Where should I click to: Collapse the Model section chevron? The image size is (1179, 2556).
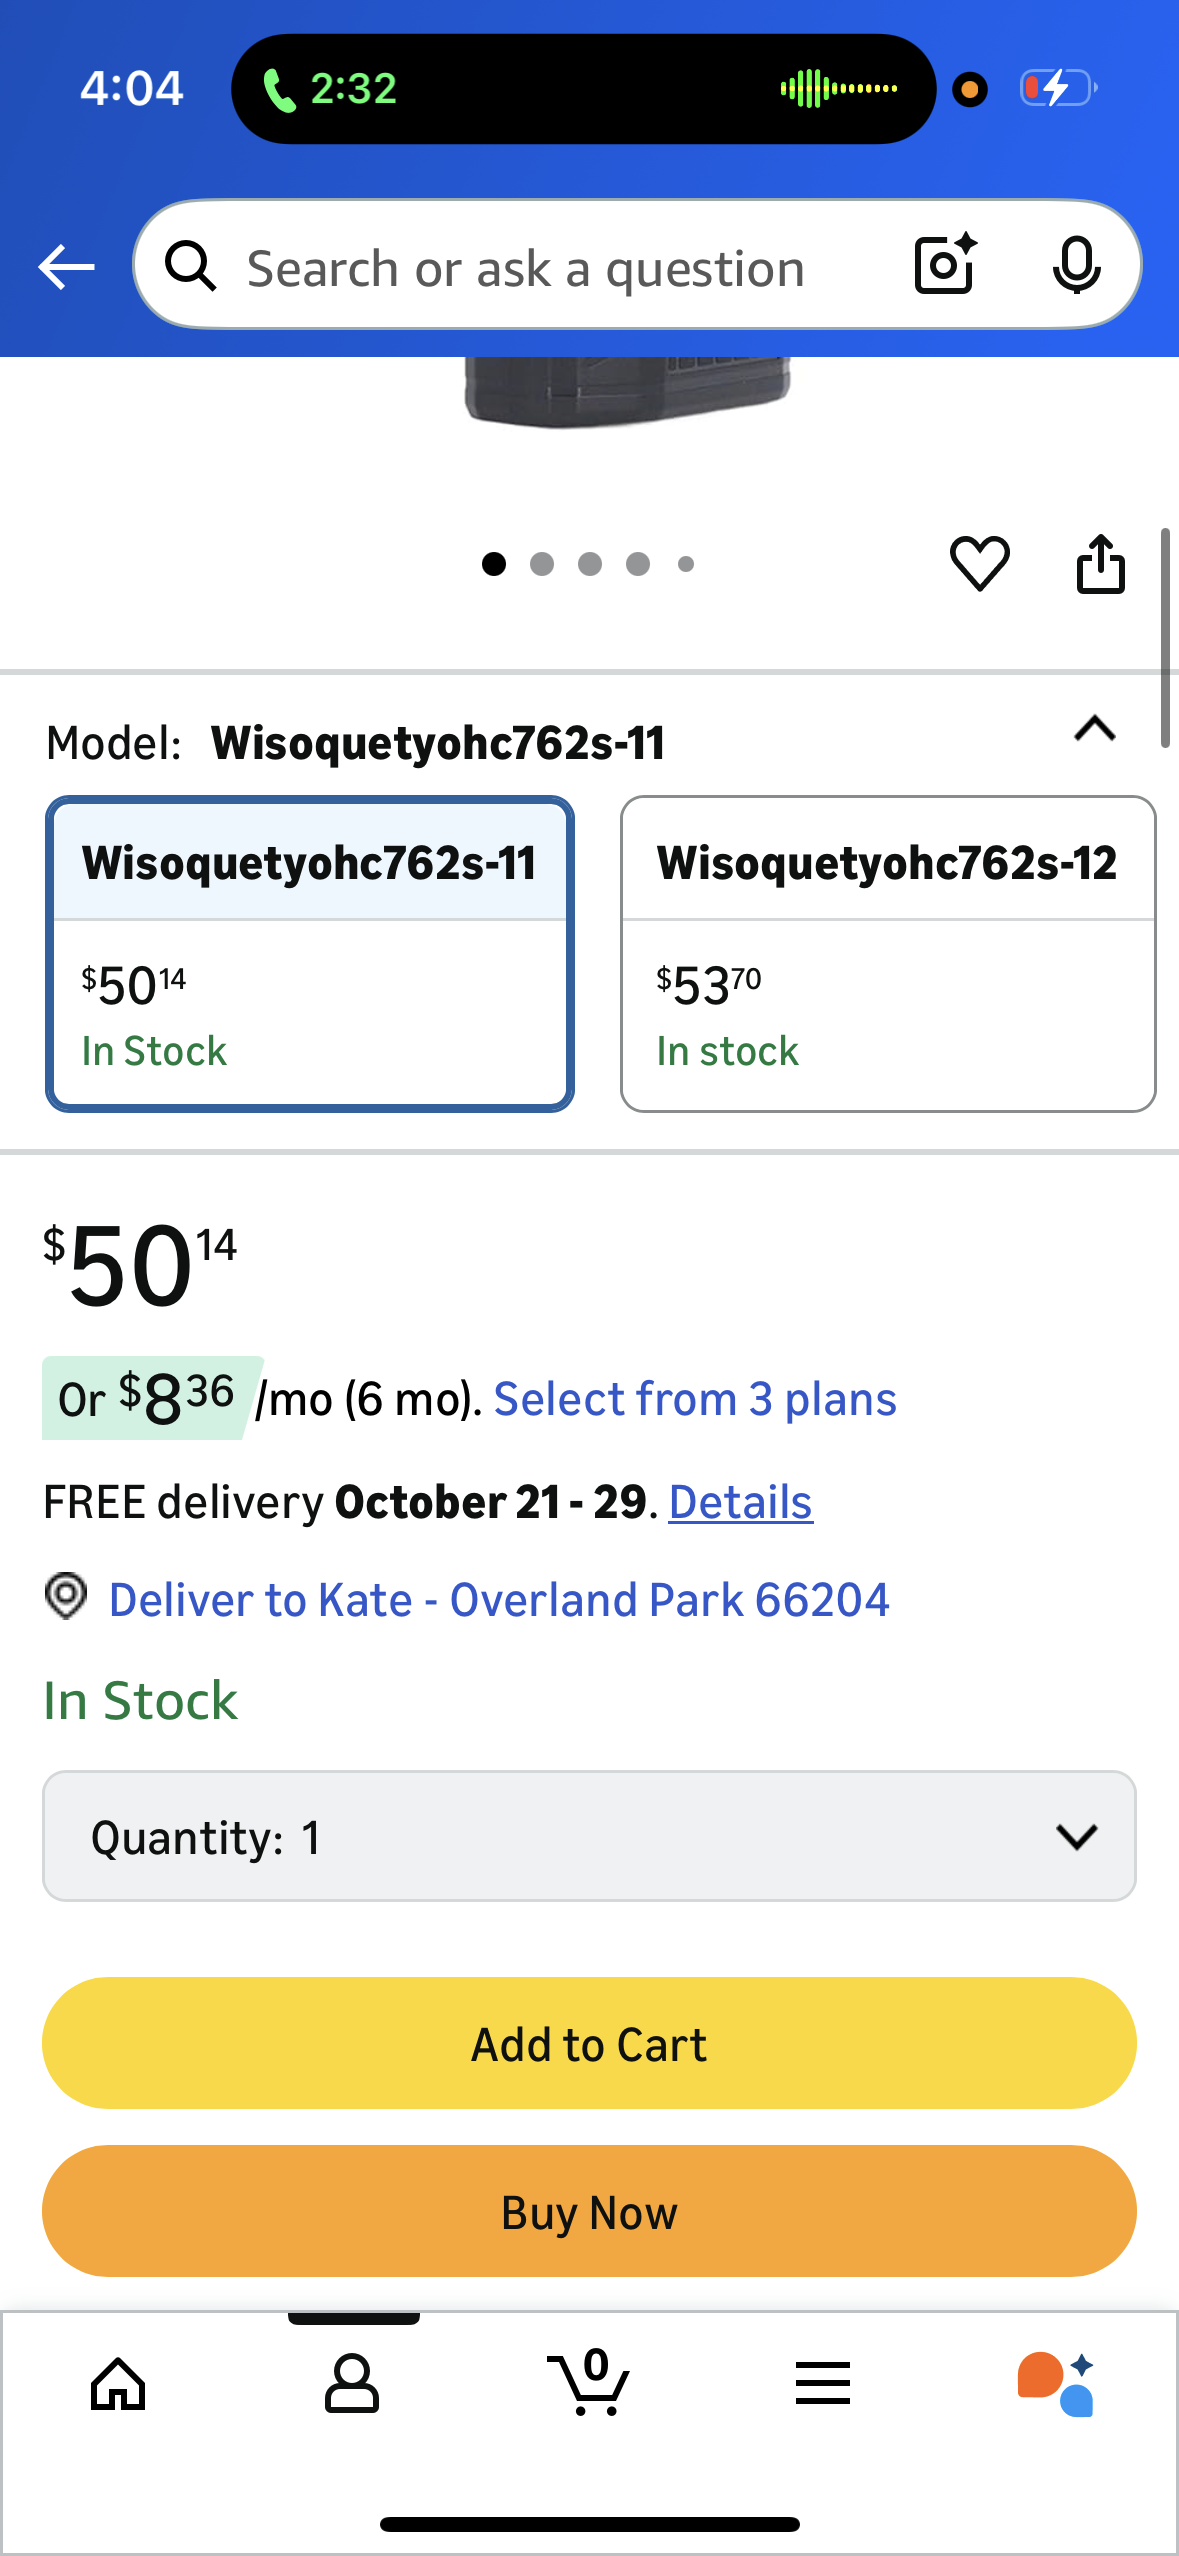1095,729
